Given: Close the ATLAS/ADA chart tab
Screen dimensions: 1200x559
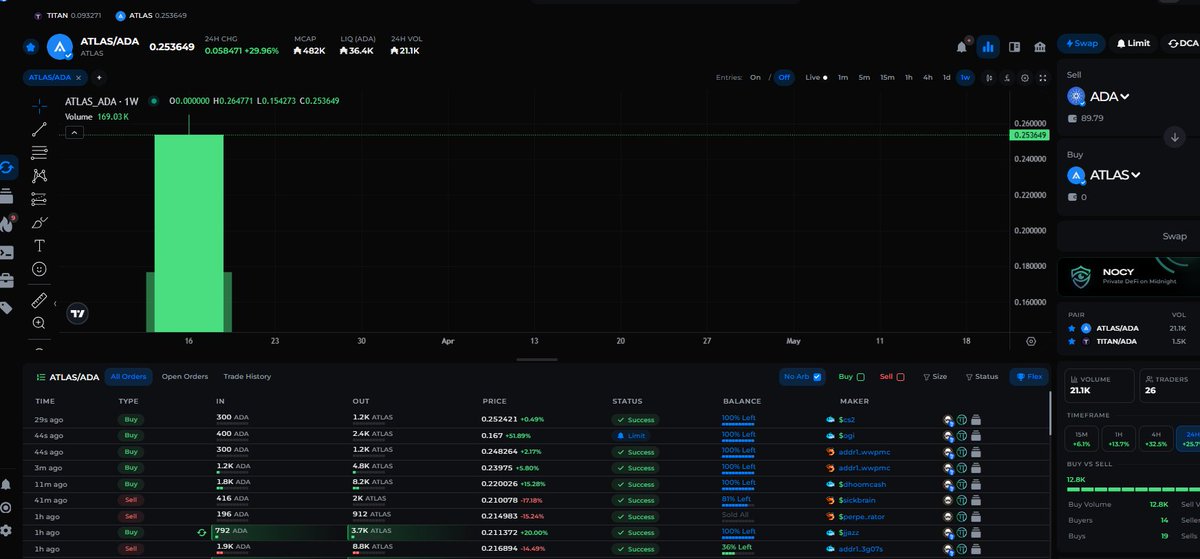Looking at the screenshot, I should pyautogui.click(x=79, y=77).
